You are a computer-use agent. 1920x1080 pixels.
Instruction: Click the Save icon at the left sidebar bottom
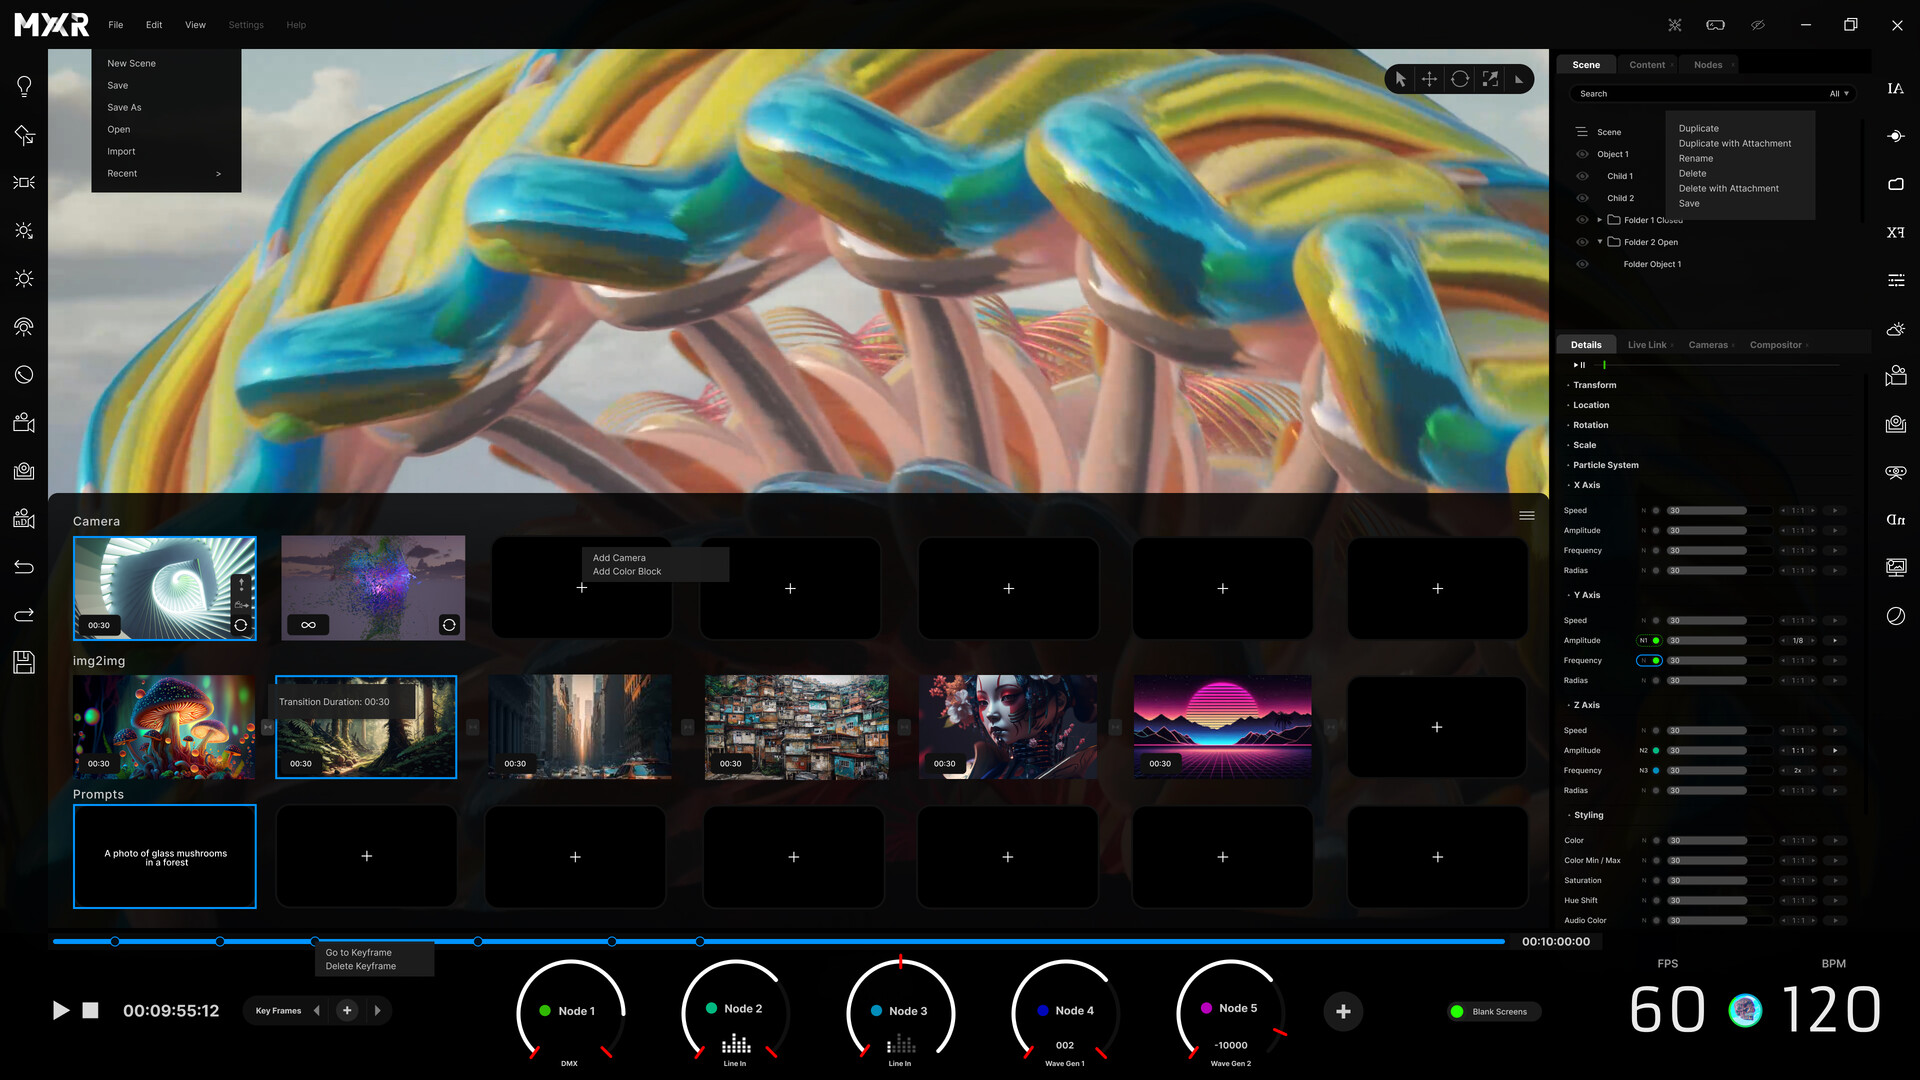tap(24, 662)
